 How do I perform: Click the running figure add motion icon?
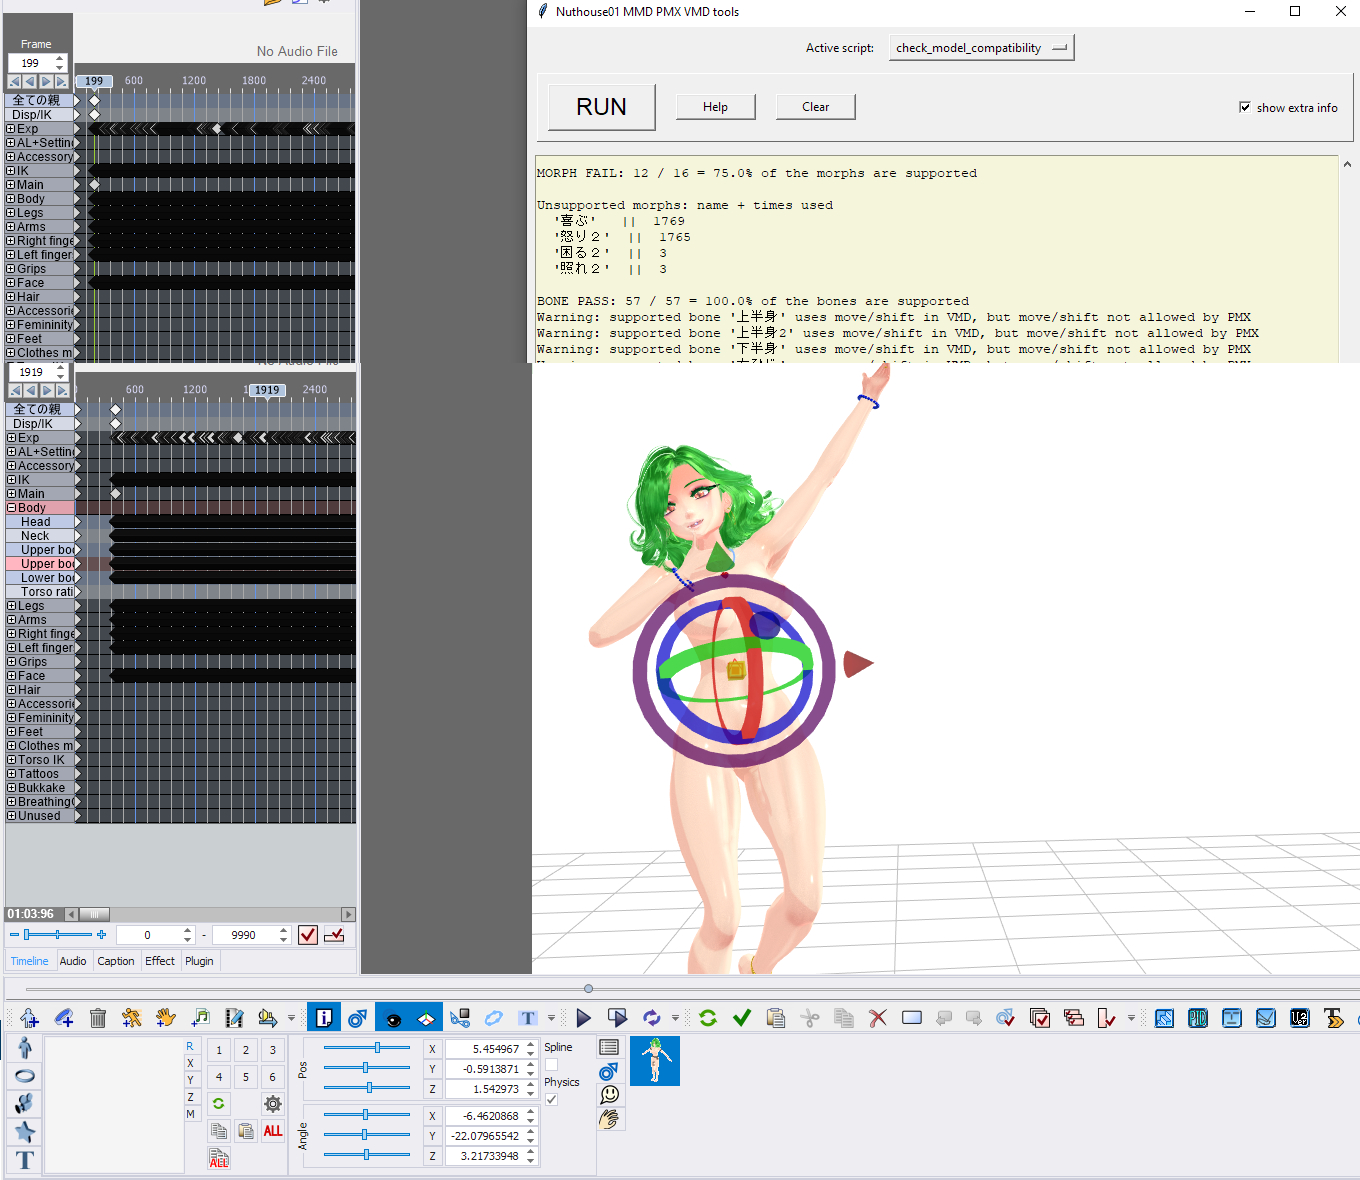click(131, 1018)
